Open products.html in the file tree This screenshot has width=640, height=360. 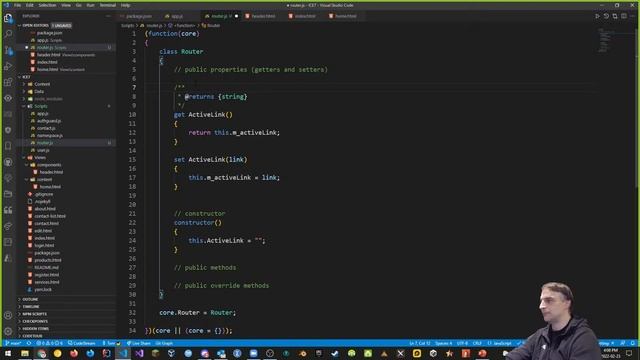pyautogui.click(x=48, y=260)
